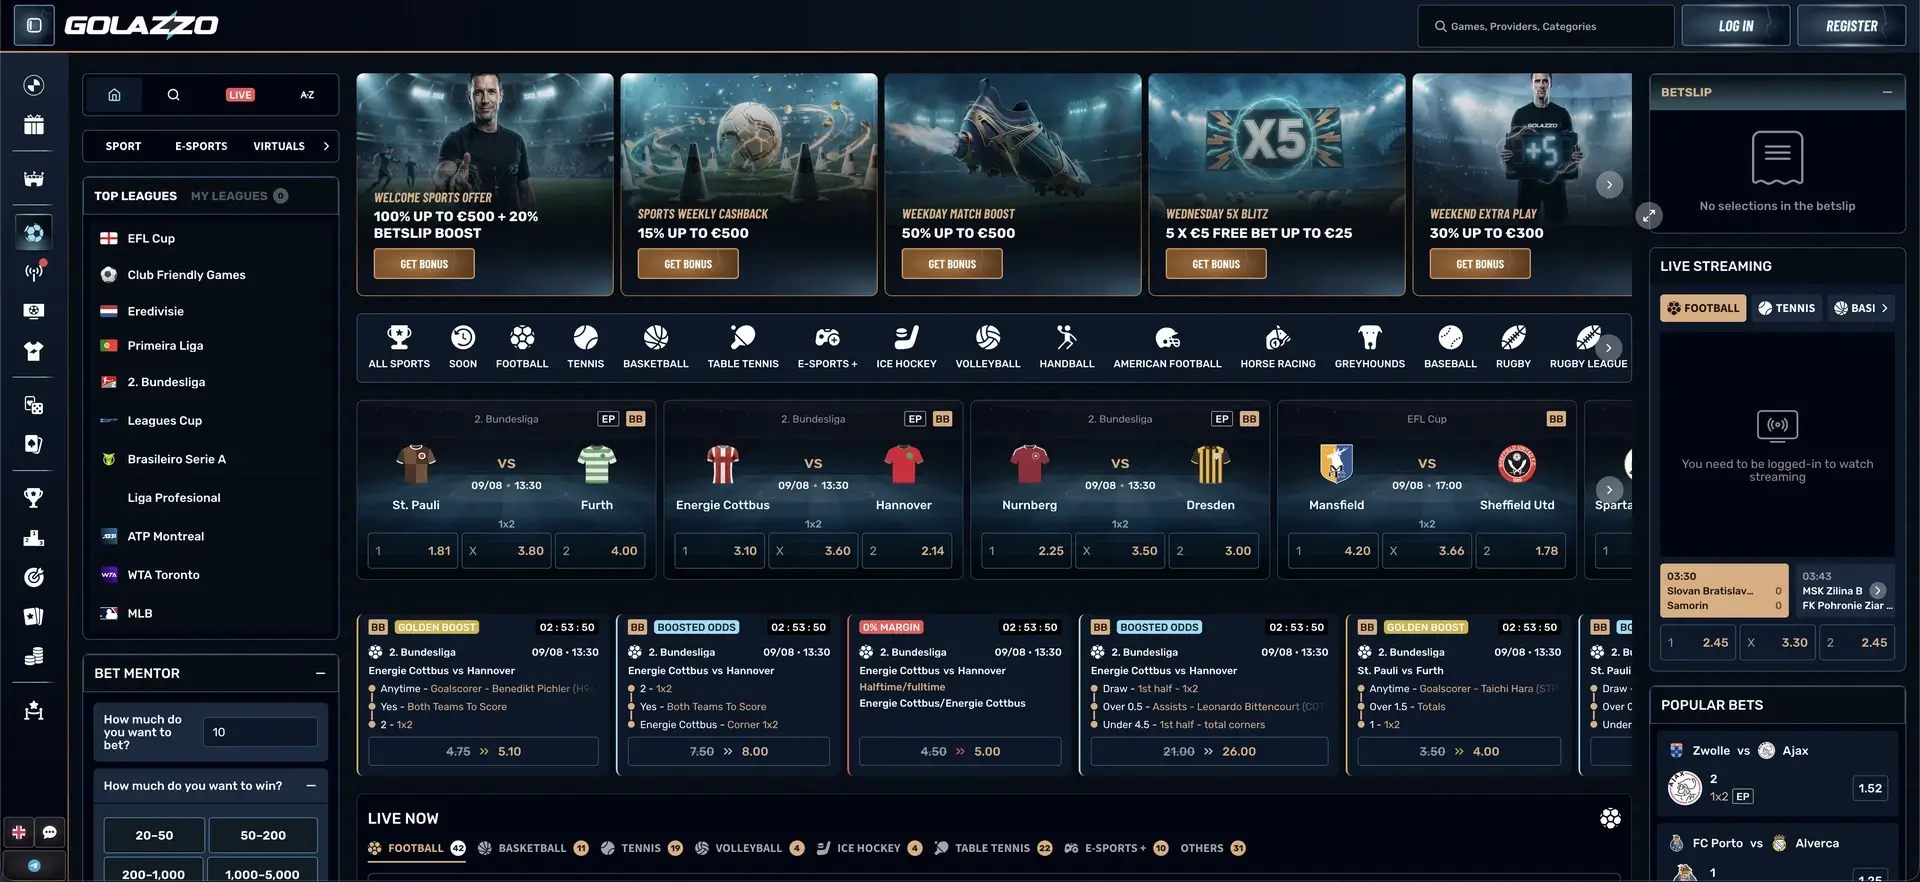This screenshot has height=882, width=1920.
Task: Choose Basketball in the sports category bar
Action: click(x=656, y=347)
